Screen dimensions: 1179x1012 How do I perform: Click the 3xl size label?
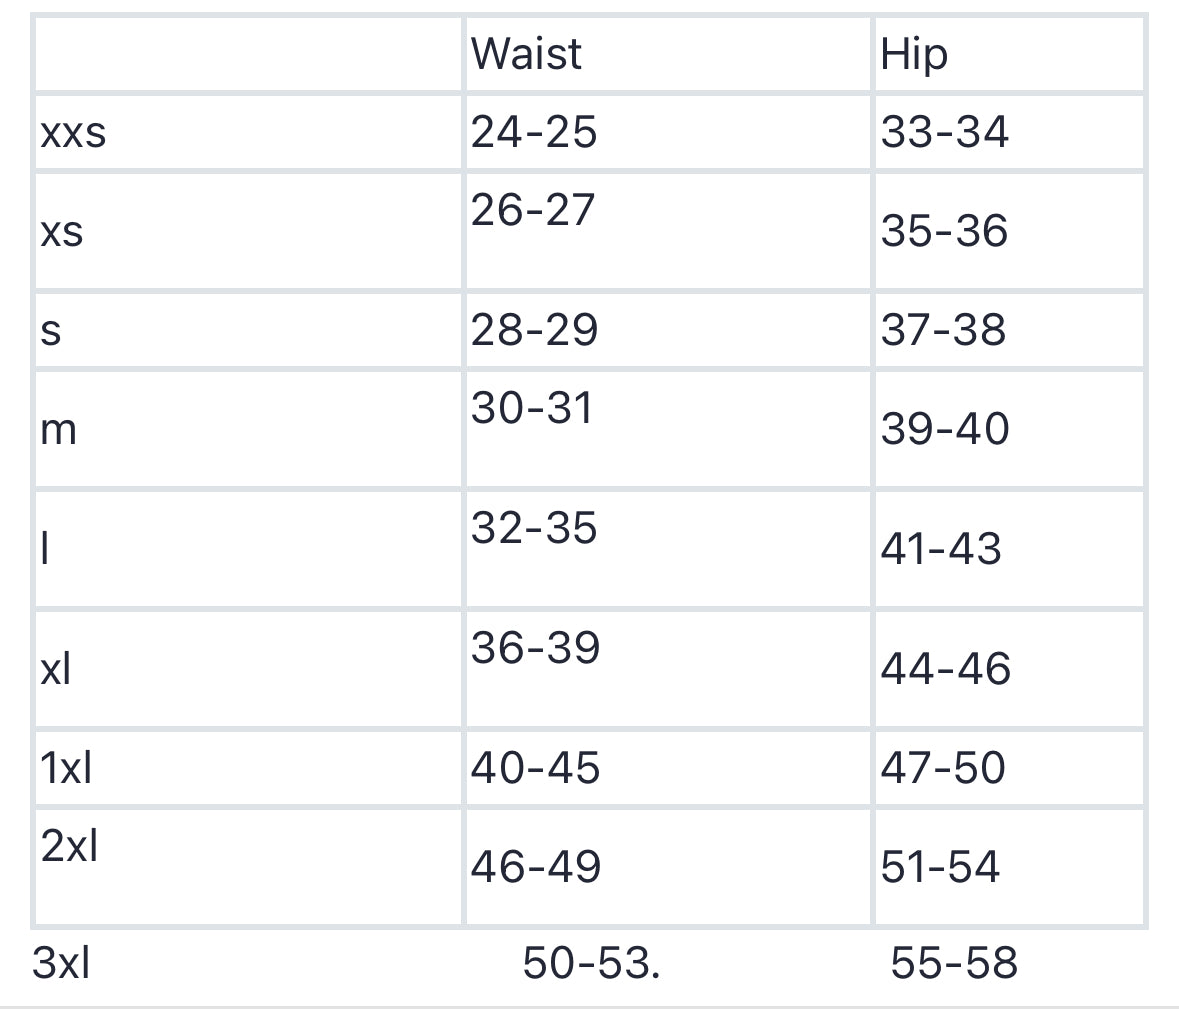pos(62,963)
